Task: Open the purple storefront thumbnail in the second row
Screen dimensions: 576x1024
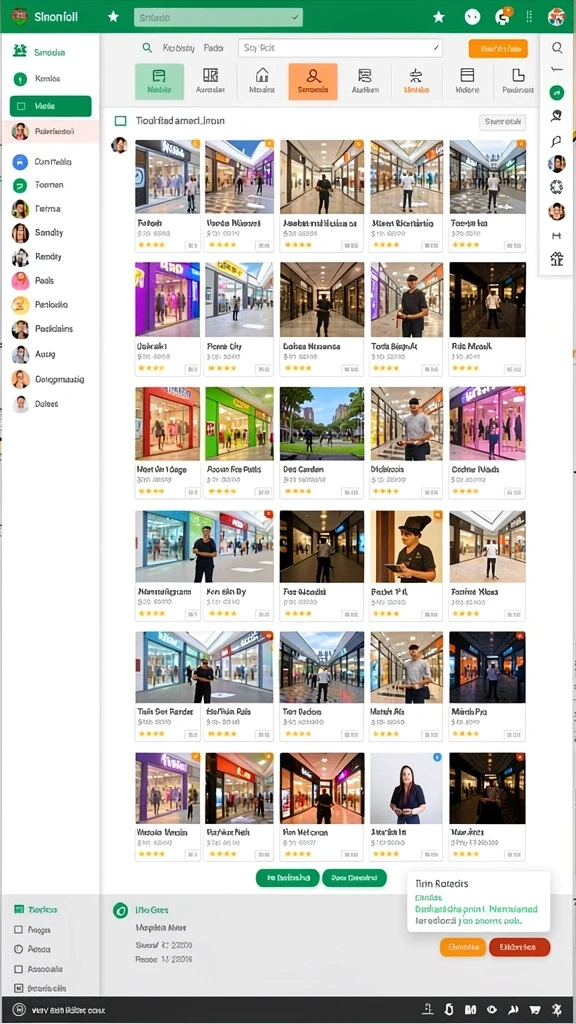Action: coord(167,300)
